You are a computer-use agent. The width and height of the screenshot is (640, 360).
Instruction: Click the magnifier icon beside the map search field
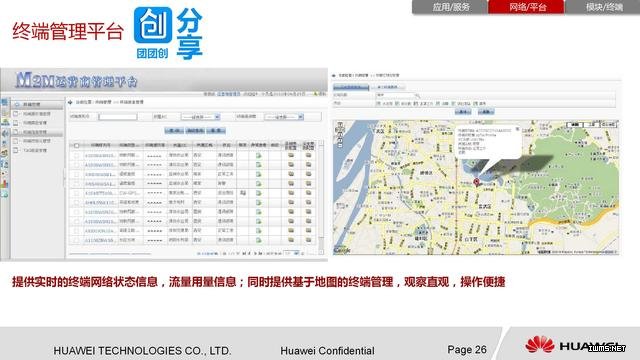coord(417,96)
